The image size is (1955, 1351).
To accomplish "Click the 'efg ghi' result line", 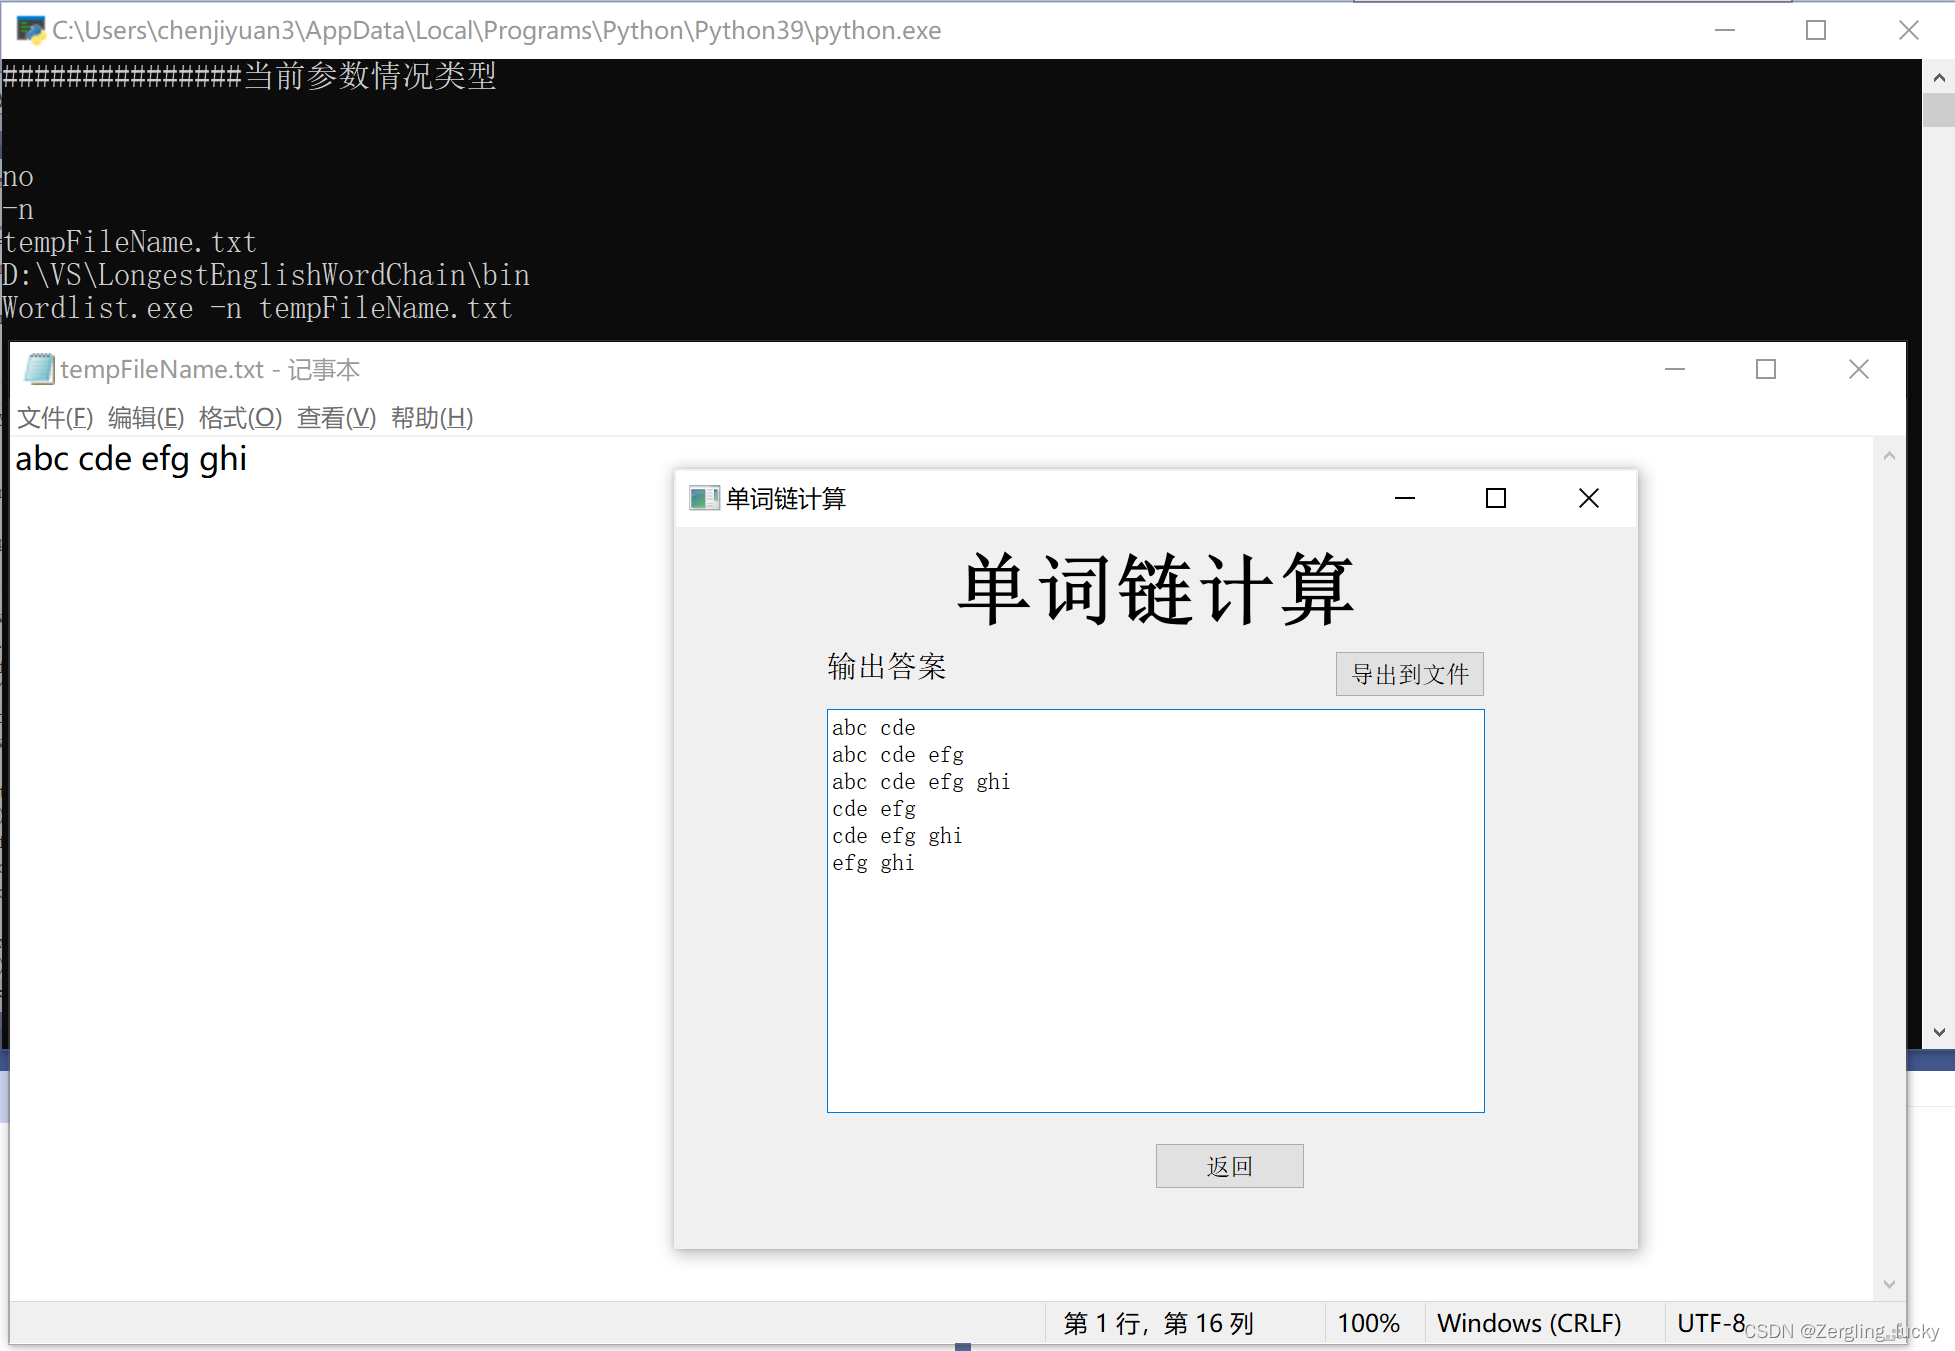I will (x=874, y=863).
